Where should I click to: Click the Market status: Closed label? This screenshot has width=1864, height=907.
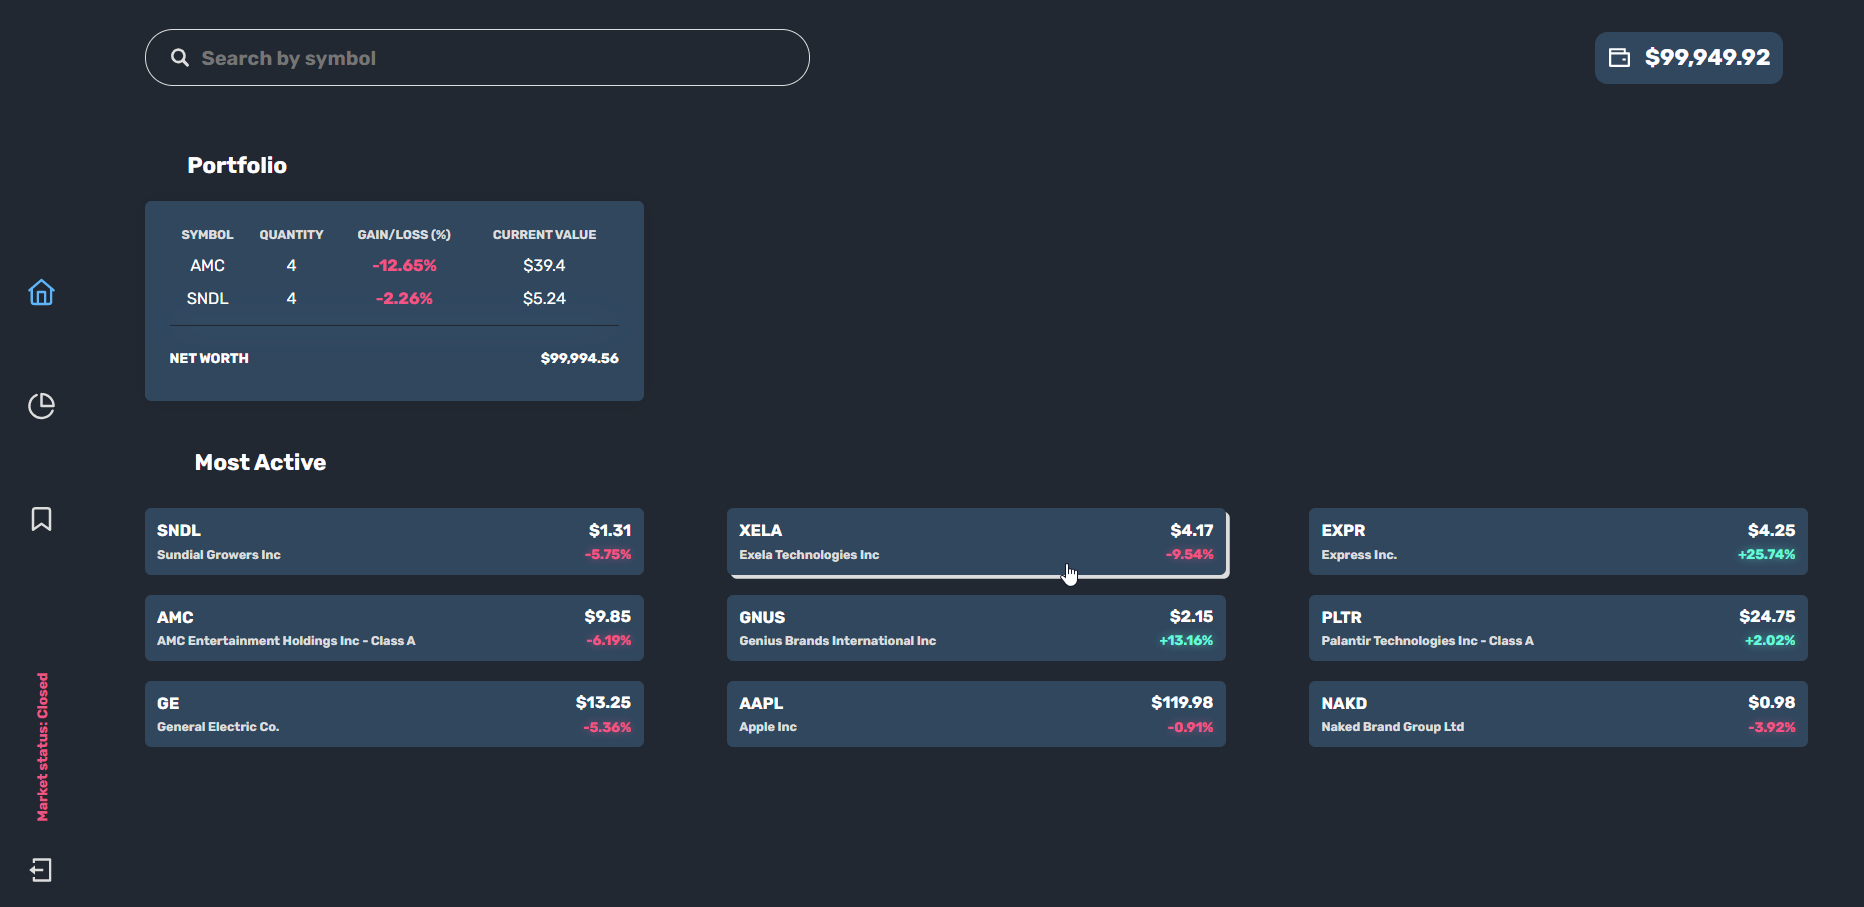pos(42,747)
